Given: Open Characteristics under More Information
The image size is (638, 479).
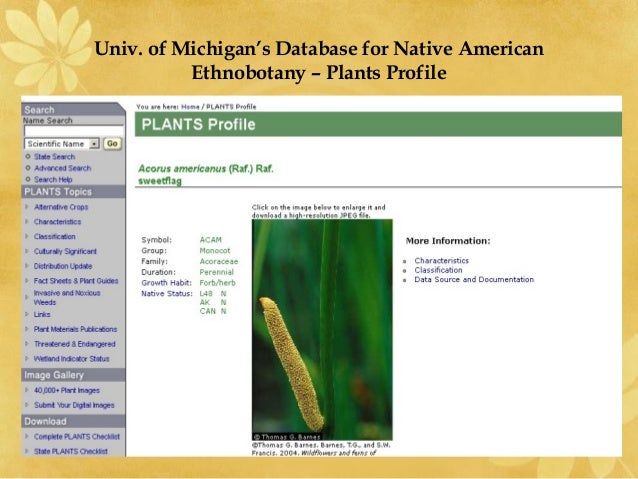Looking at the screenshot, I should point(441,260).
